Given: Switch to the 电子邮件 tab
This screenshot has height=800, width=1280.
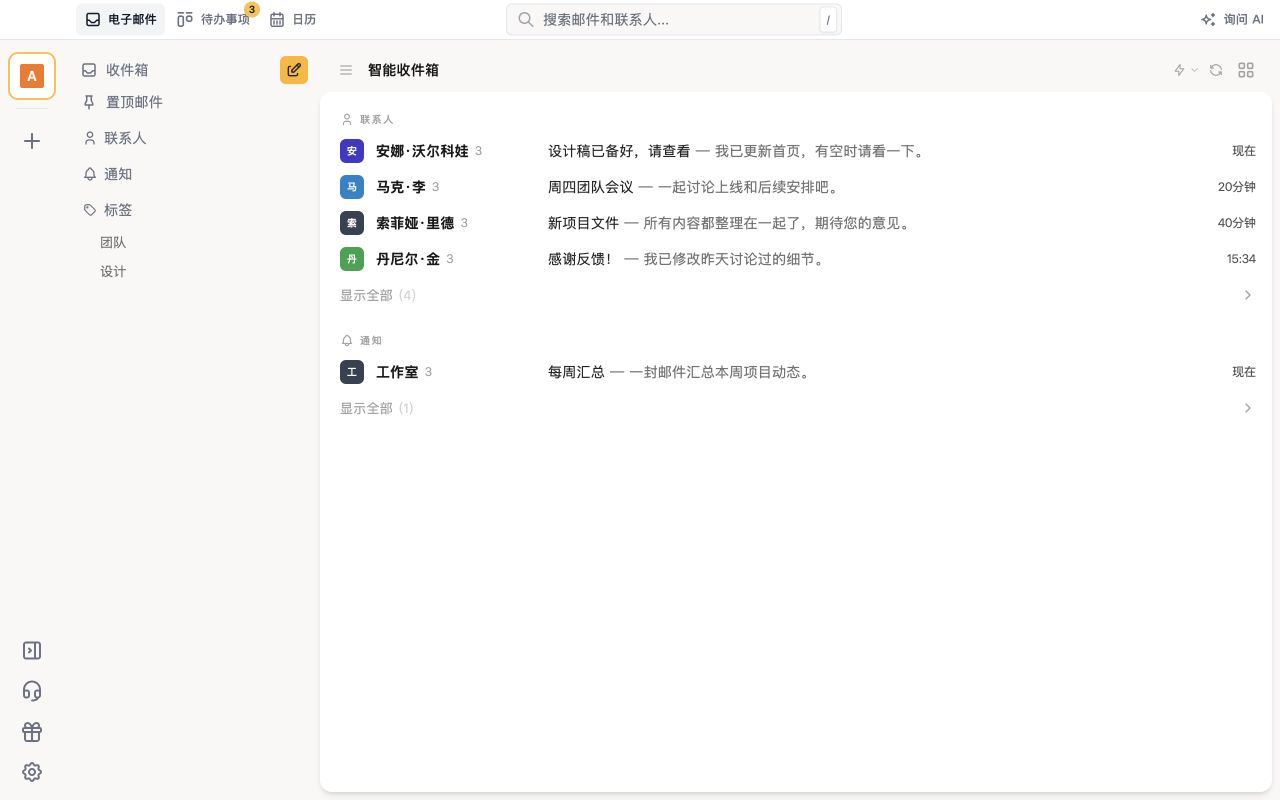Looking at the screenshot, I should (x=120, y=19).
